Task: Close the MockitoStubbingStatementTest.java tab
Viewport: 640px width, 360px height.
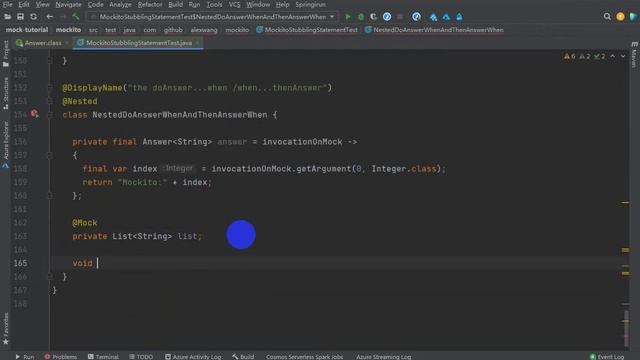Action: [198, 43]
